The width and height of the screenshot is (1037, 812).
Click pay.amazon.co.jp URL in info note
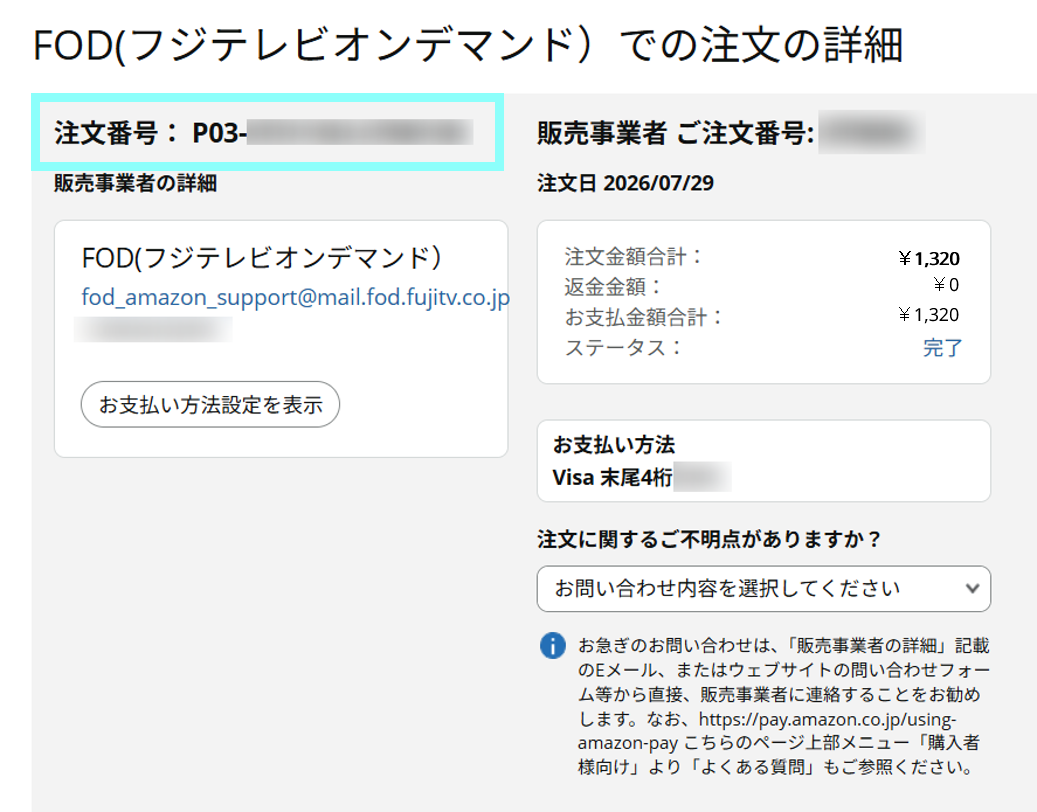click(767, 731)
